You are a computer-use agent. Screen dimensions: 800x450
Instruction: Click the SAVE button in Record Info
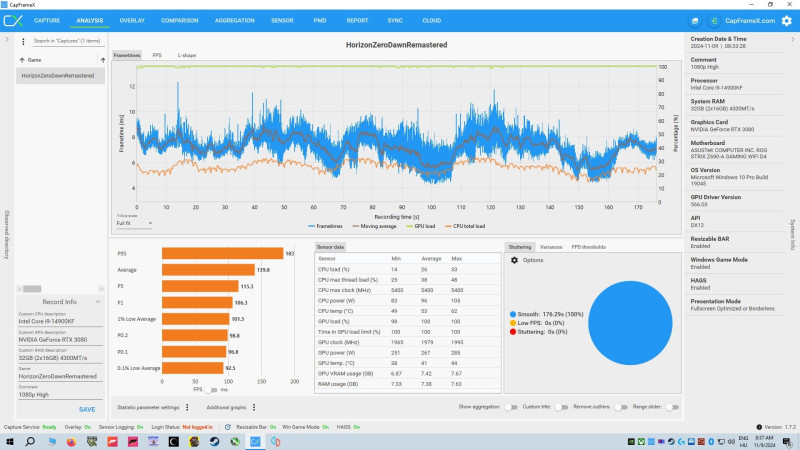click(x=87, y=409)
